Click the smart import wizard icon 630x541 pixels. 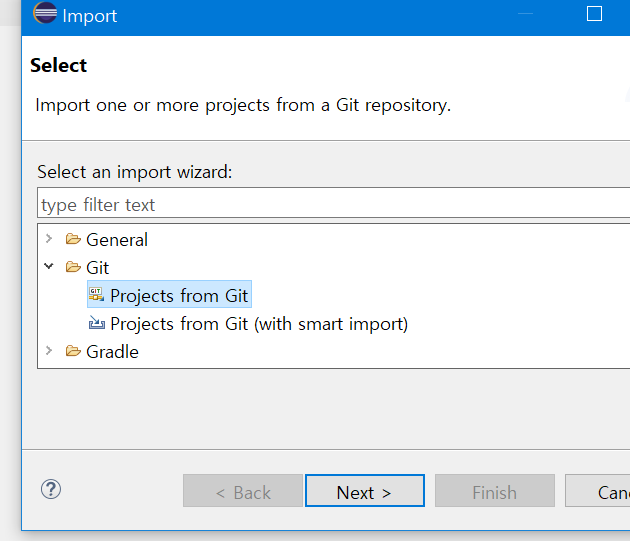[x=96, y=323]
